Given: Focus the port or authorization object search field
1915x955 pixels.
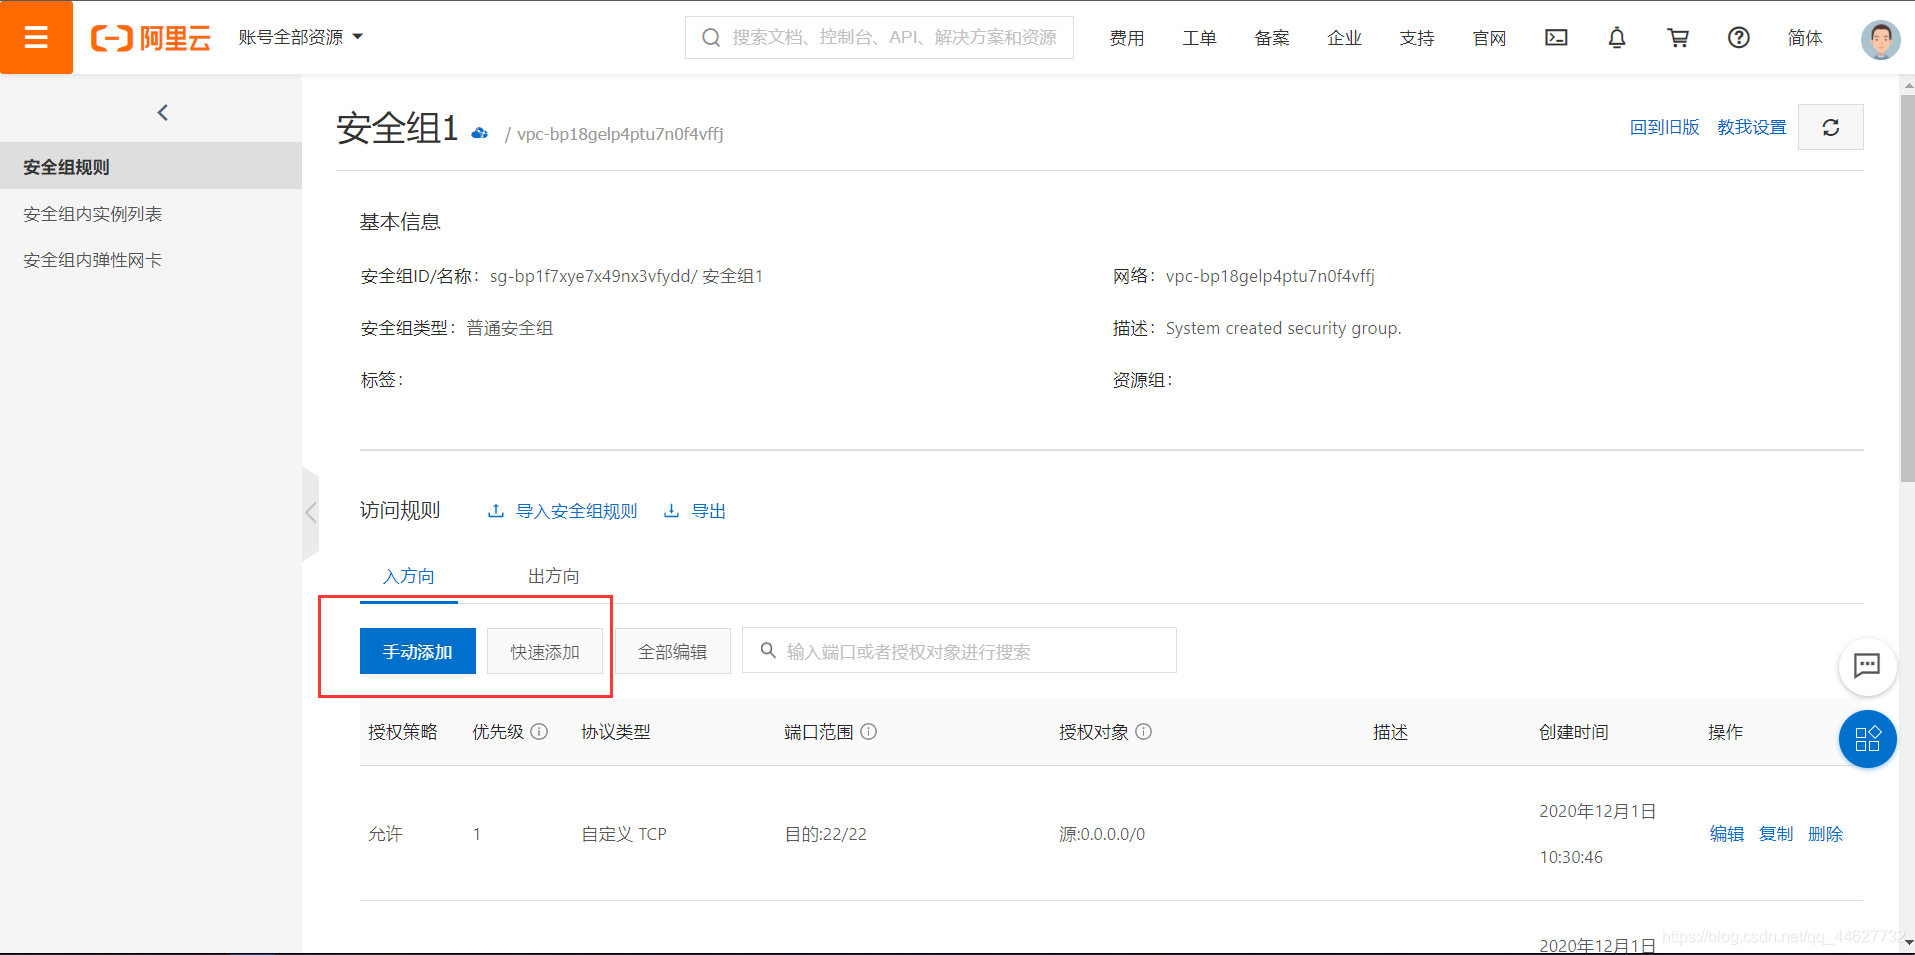Looking at the screenshot, I should point(959,651).
